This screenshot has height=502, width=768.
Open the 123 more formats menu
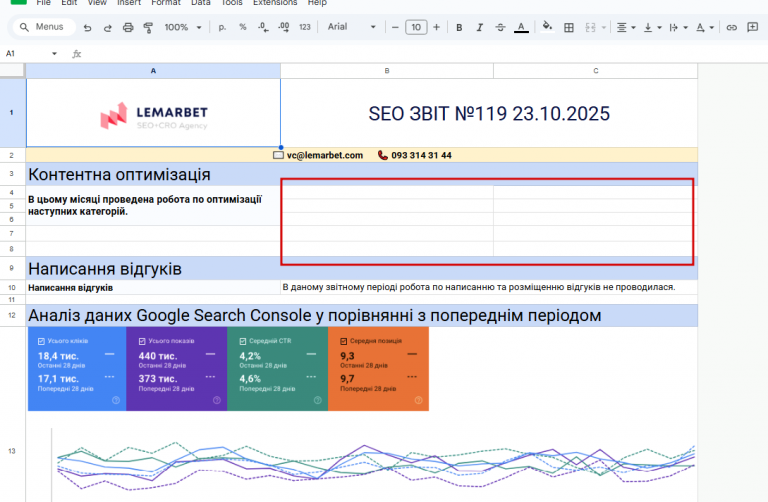[x=305, y=27]
